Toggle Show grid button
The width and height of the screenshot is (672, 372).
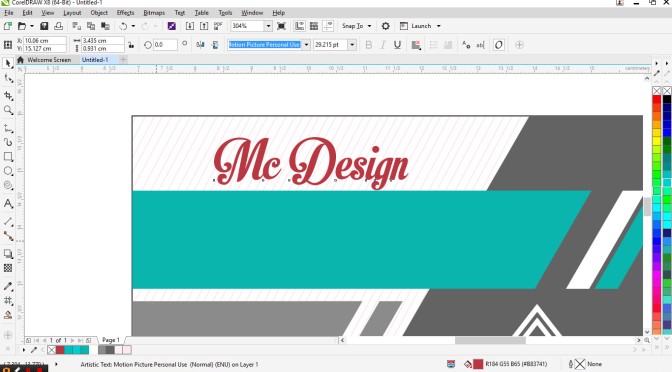point(314,26)
